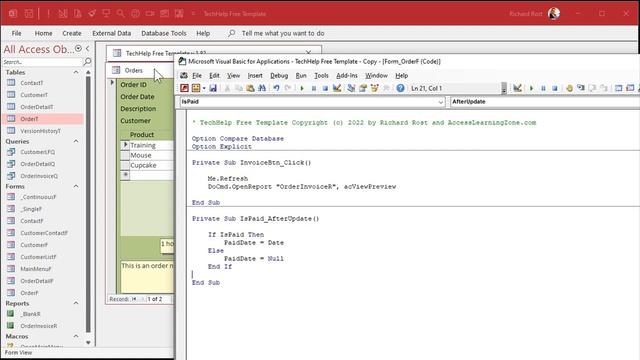Open the VBA editor Debug menu
Image resolution: width=640 pixels, height=360 pixels.
(x=279, y=76)
